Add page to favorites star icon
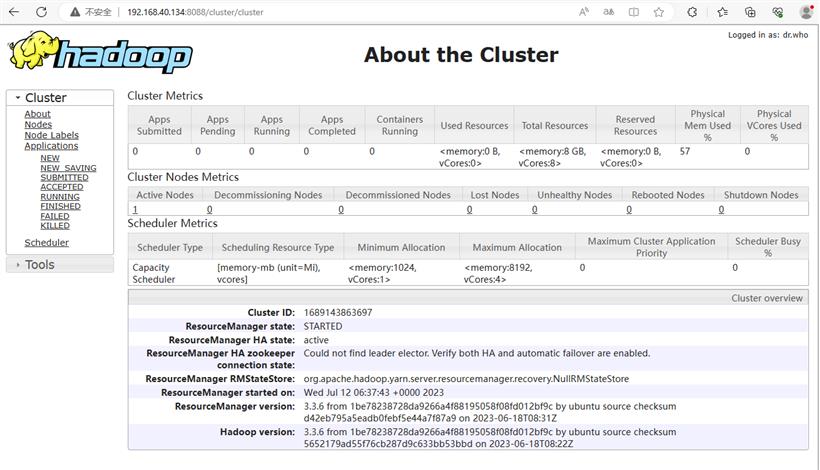Viewport: 820px width, 470px height. [658, 12]
